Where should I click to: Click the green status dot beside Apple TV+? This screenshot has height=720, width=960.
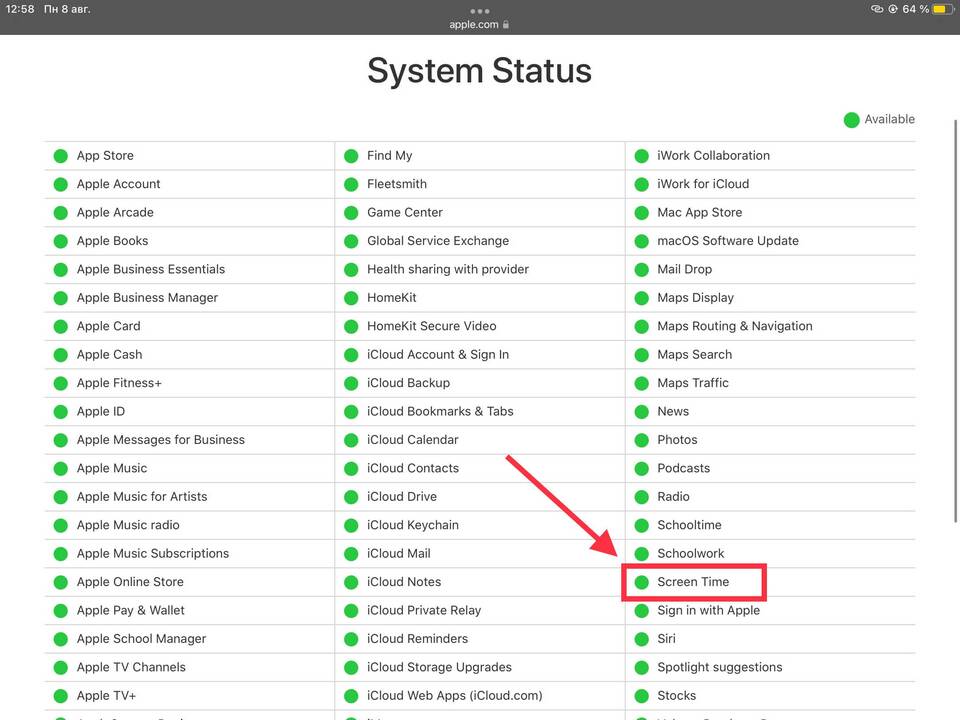[x=61, y=696]
